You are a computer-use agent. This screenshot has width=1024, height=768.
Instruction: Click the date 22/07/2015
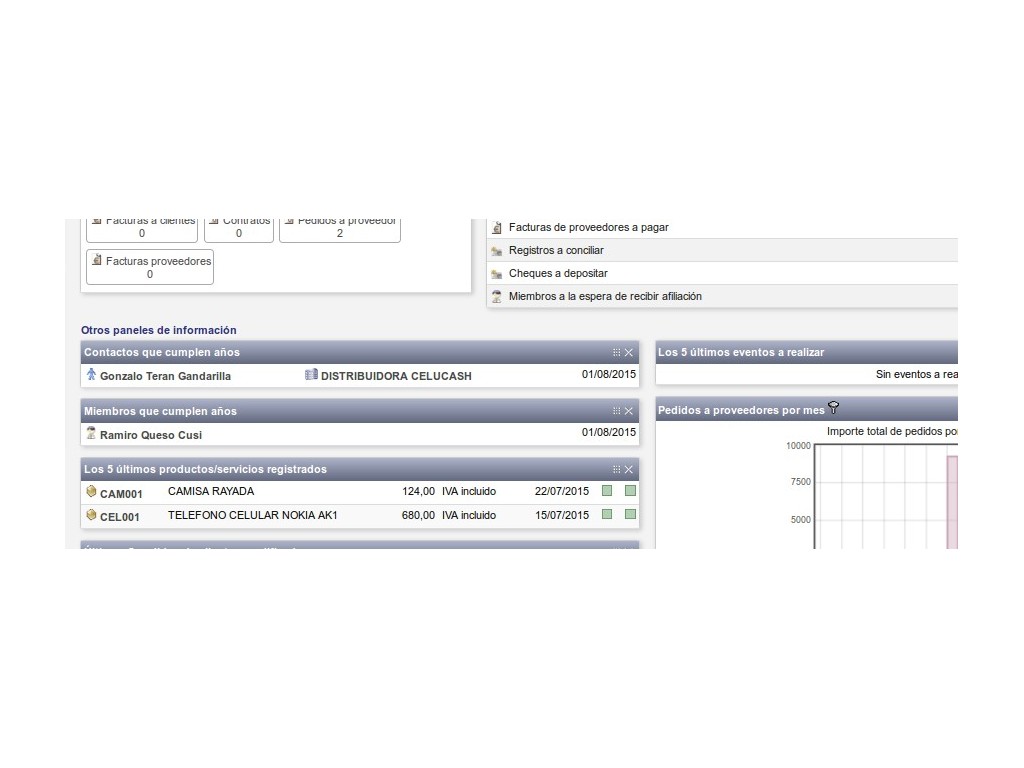coord(562,491)
